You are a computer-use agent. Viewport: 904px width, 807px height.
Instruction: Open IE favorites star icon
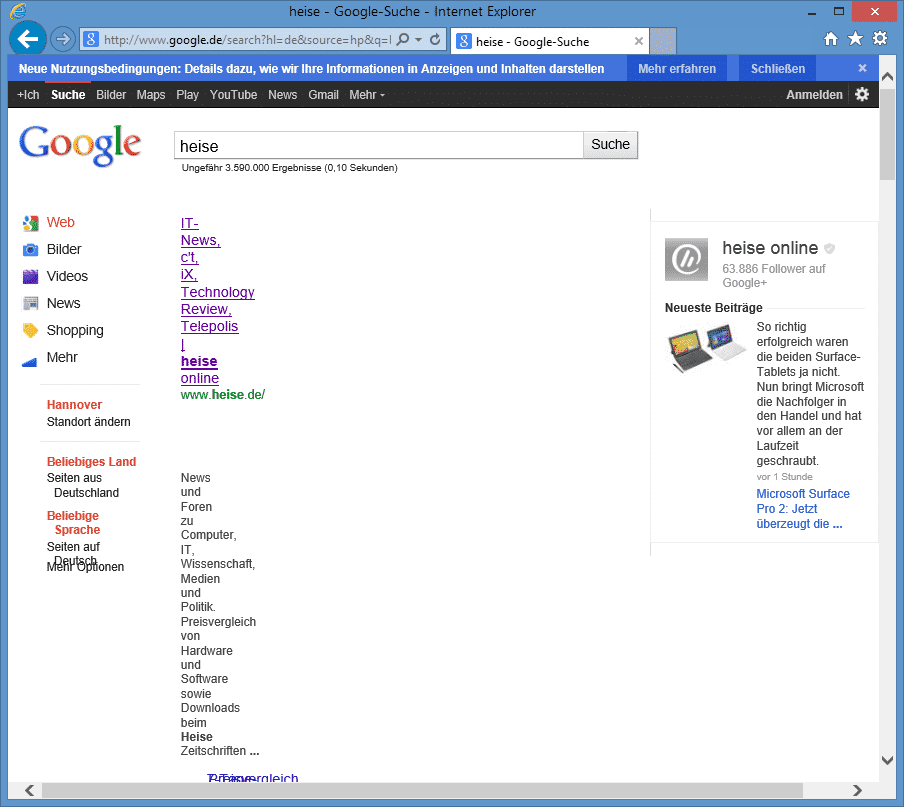856,39
